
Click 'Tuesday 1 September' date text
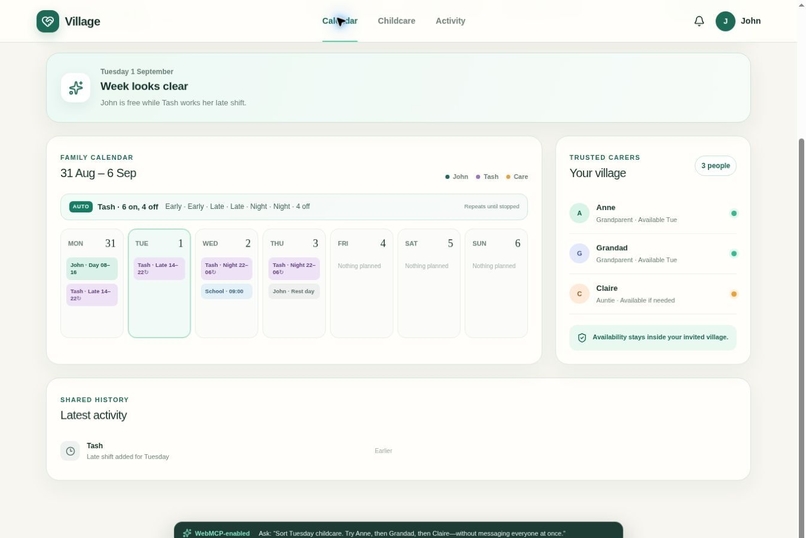pyautogui.click(x=137, y=71)
